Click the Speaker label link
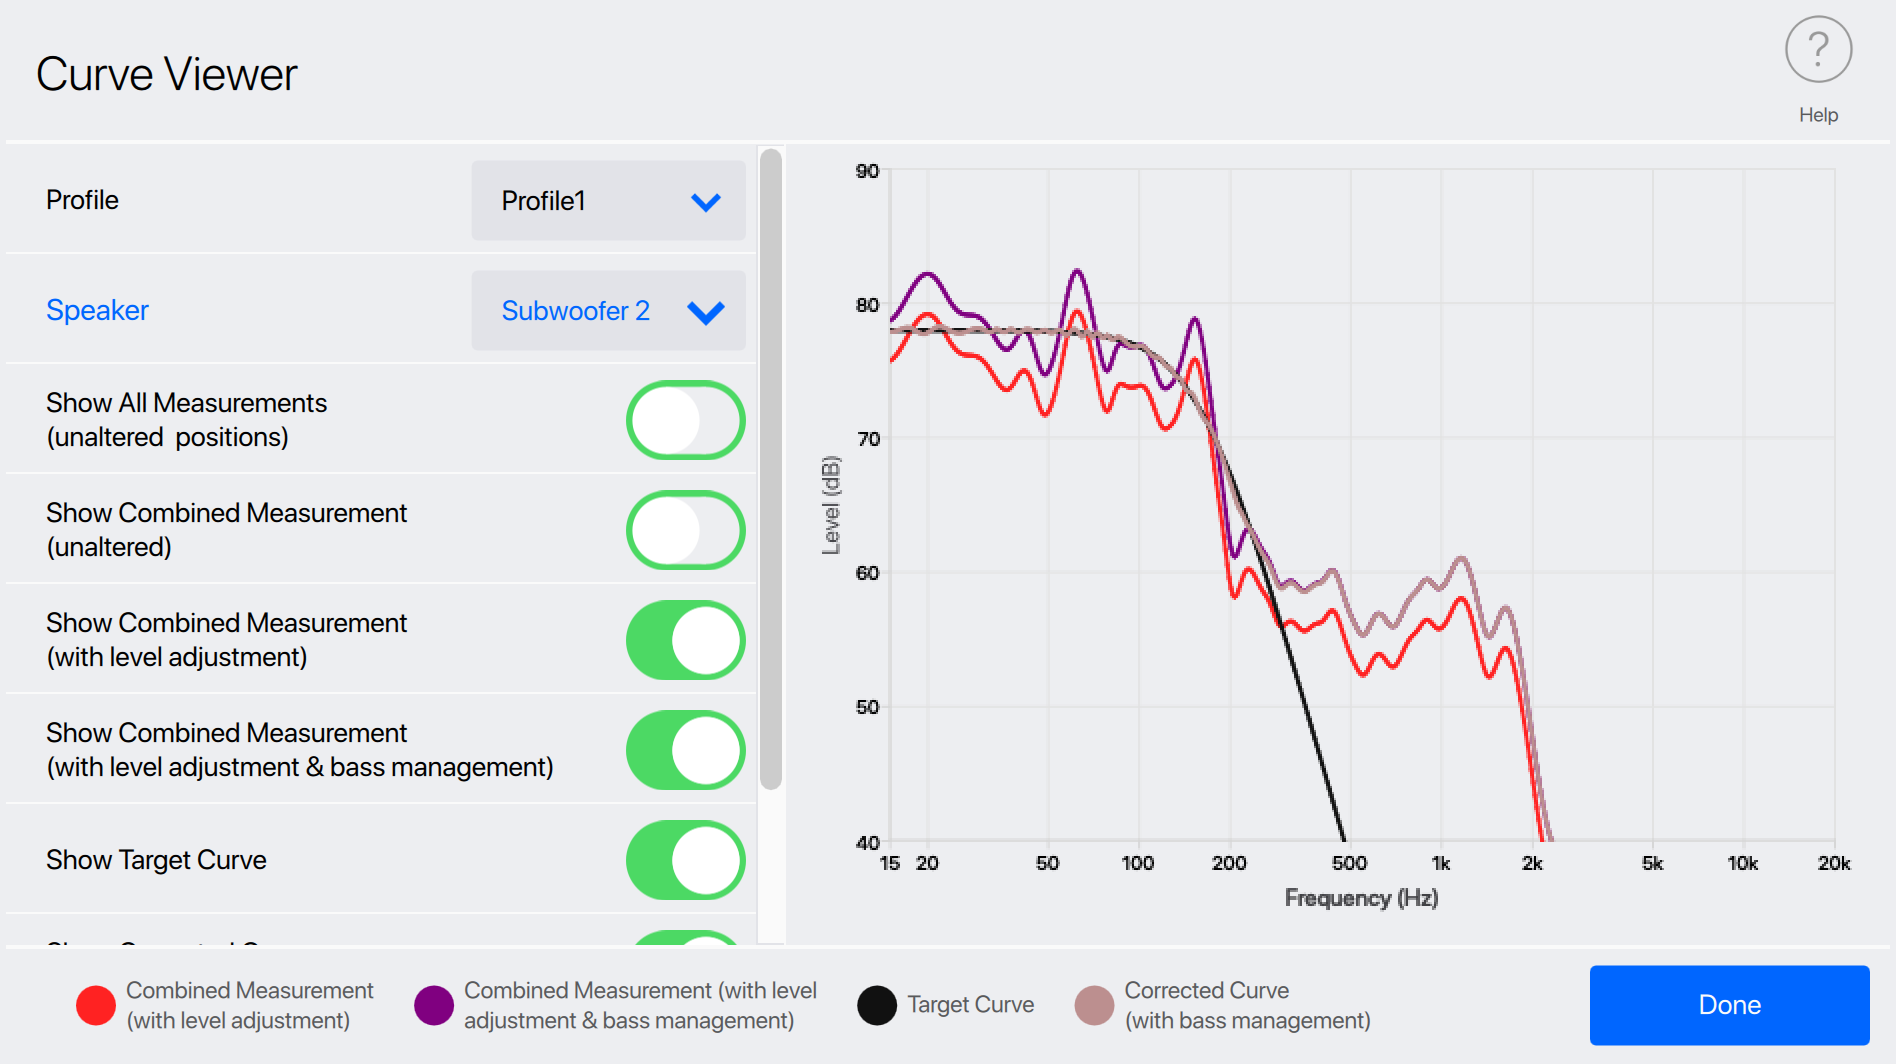1896x1064 pixels. click(x=97, y=310)
